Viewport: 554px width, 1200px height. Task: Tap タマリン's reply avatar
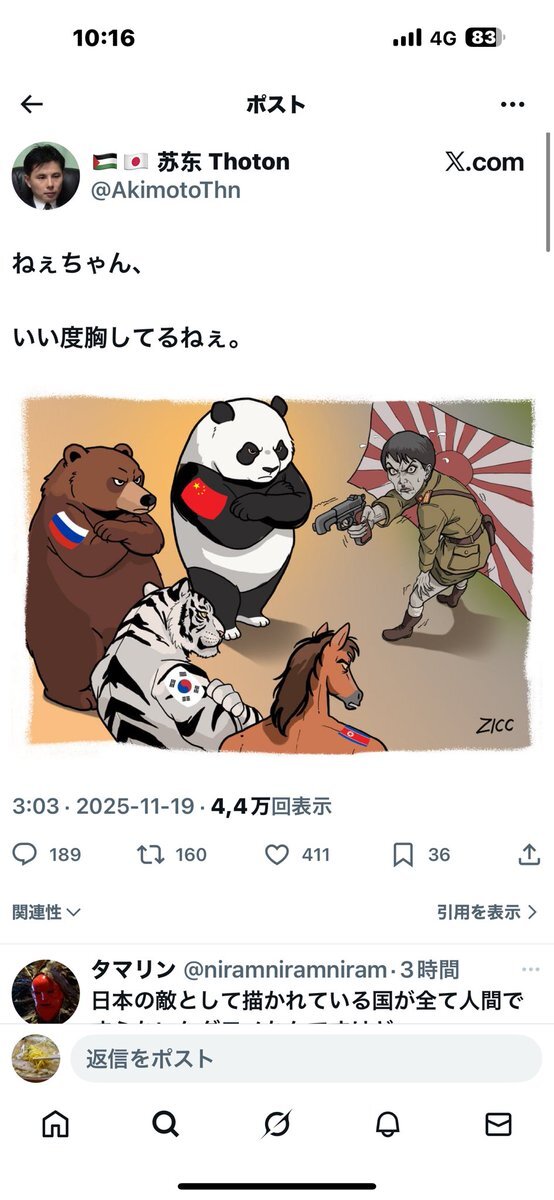click(x=46, y=992)
